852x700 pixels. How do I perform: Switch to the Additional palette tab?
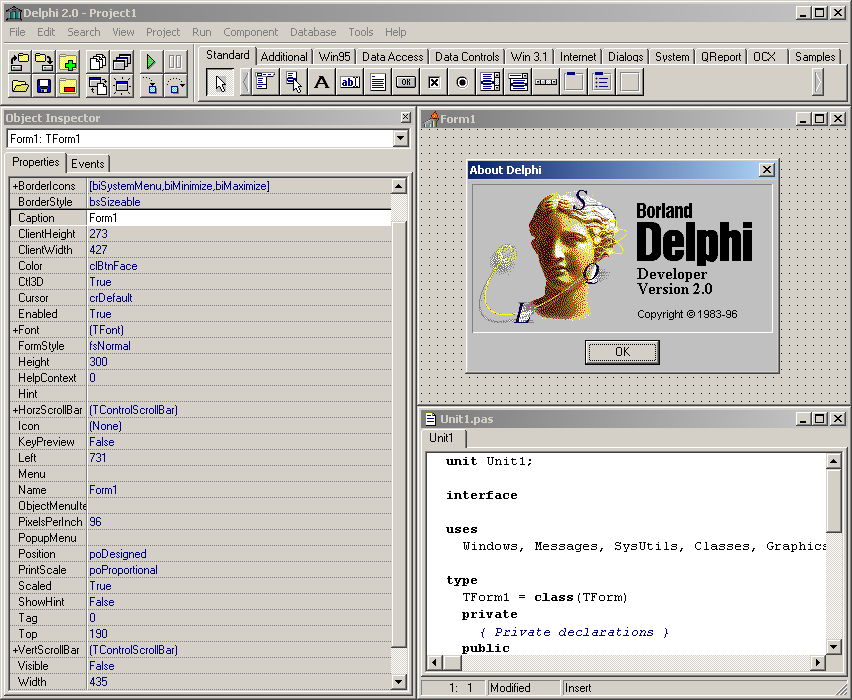point(284,57)
